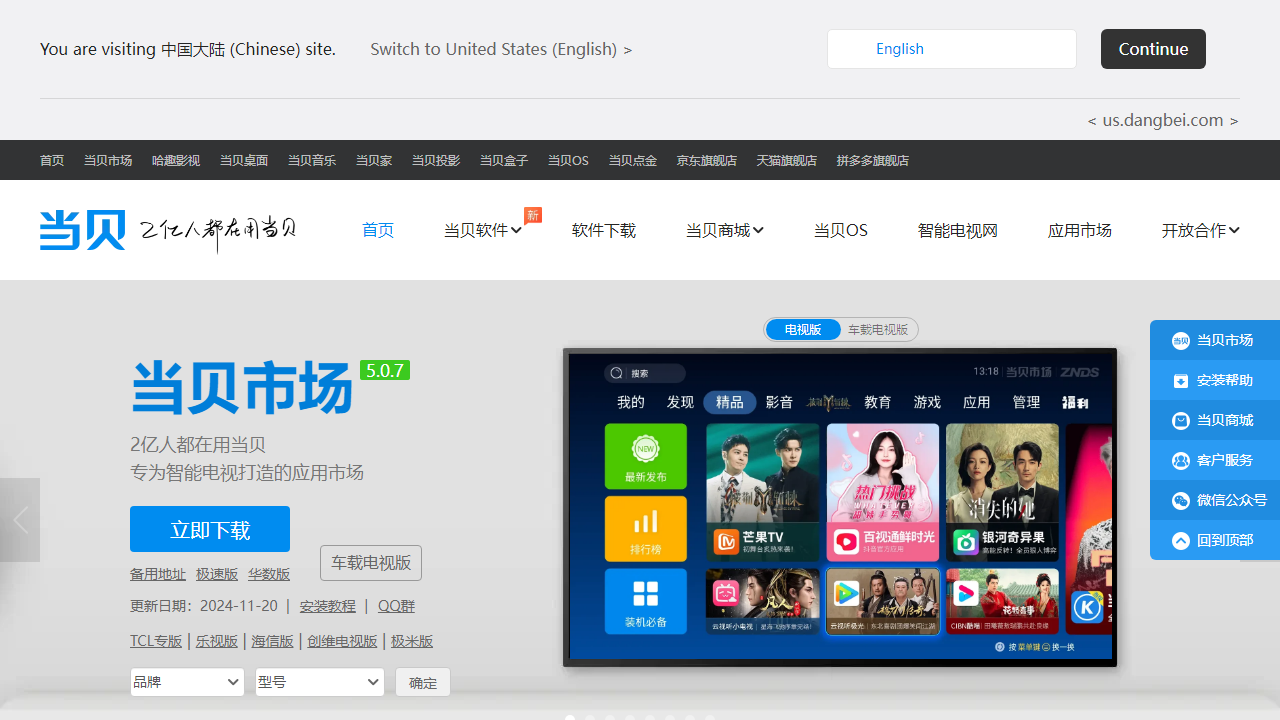Open 天猫旗舰店 in top bar
1280x720 pixels.
tap(787, 160)
